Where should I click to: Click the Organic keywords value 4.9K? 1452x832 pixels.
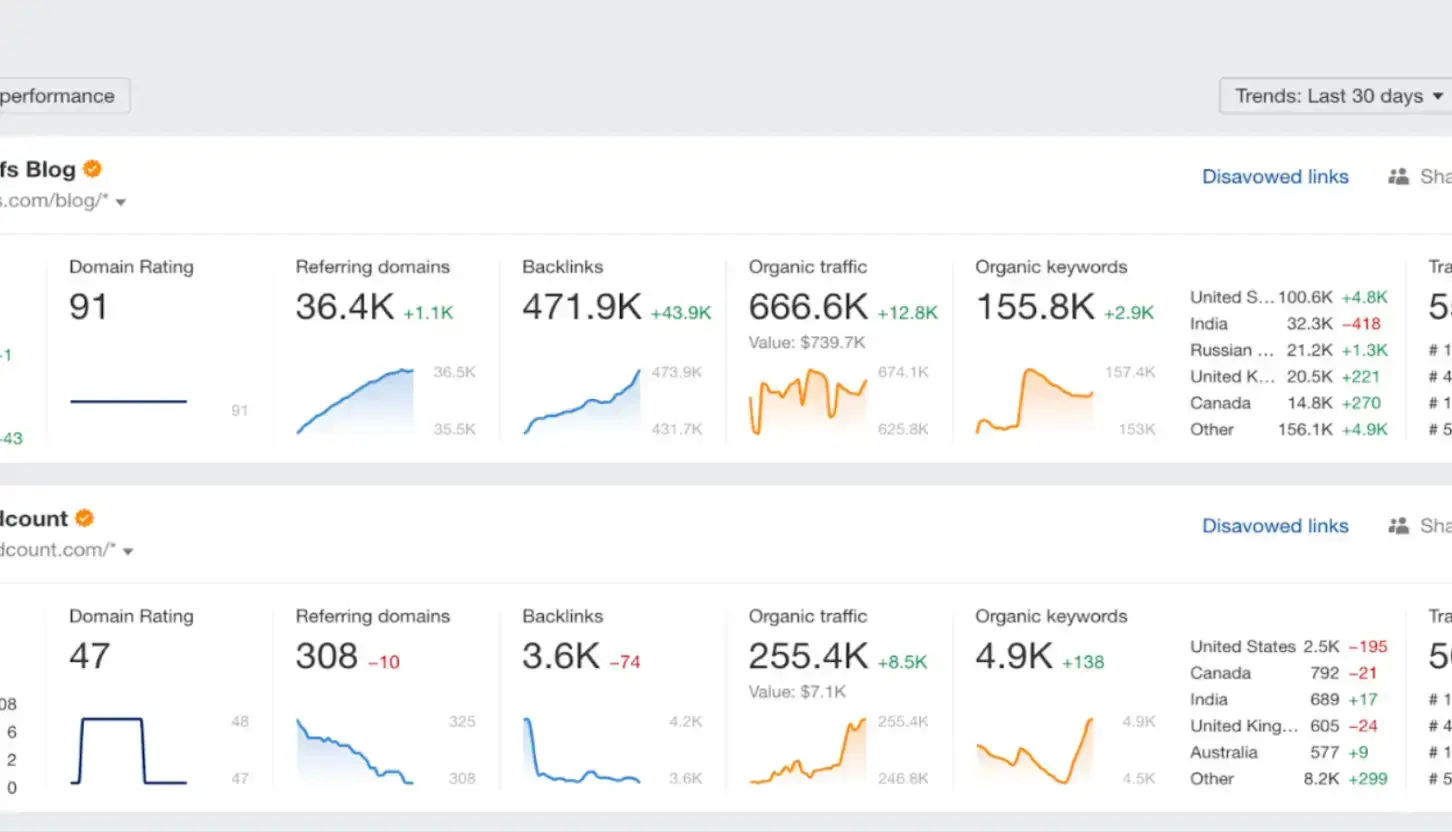coord(1013,655)
